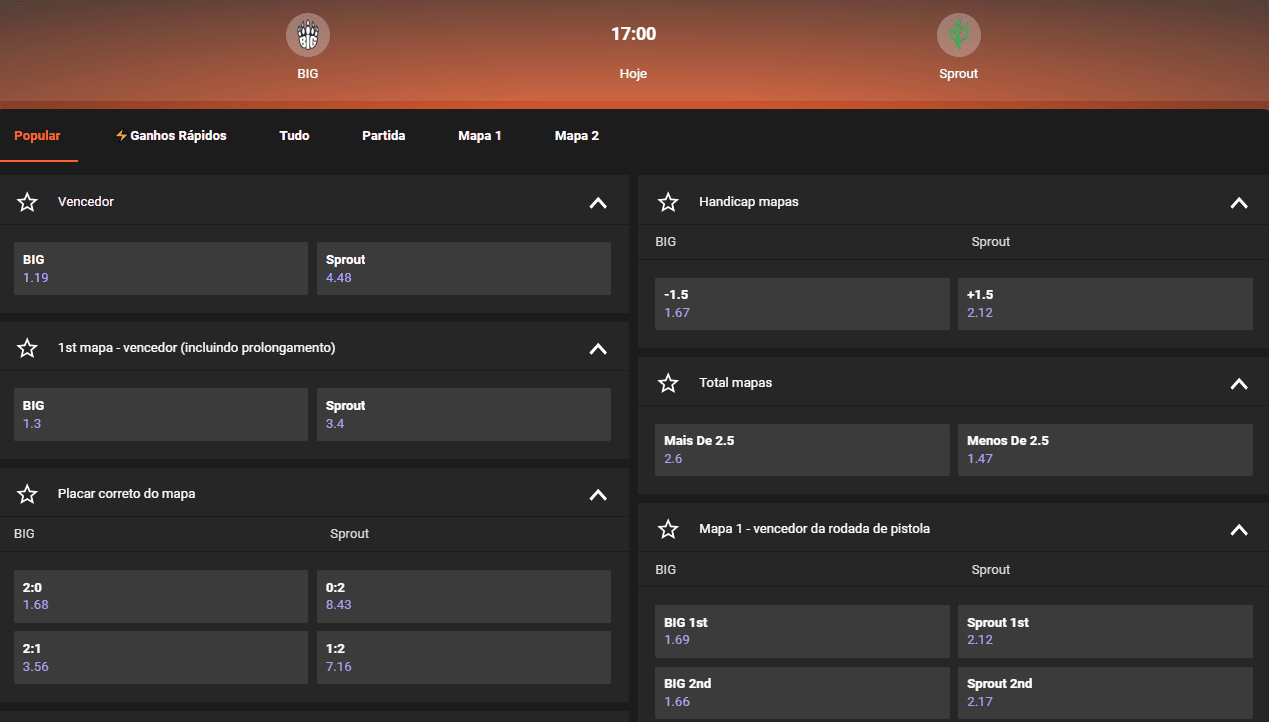This screenshot has height=722, width=1269.
Task: Select correct score 0:2 at 8.43
Action: [x=464, y=596]
